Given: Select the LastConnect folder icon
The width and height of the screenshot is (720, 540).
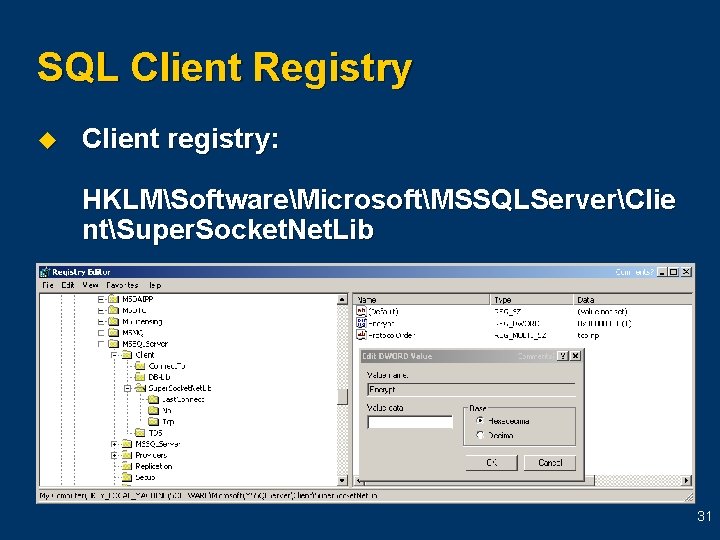Looking at the screenshot, I should (x=153, y=399).
